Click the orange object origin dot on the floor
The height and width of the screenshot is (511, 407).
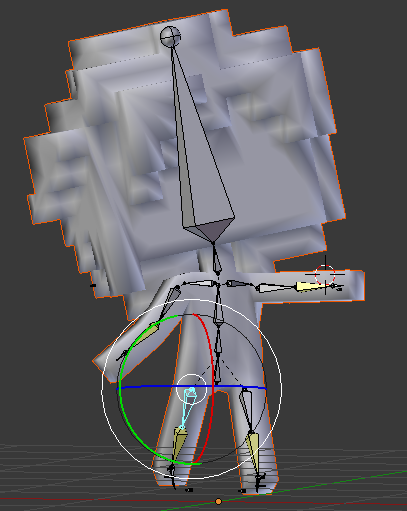(218, 501)
